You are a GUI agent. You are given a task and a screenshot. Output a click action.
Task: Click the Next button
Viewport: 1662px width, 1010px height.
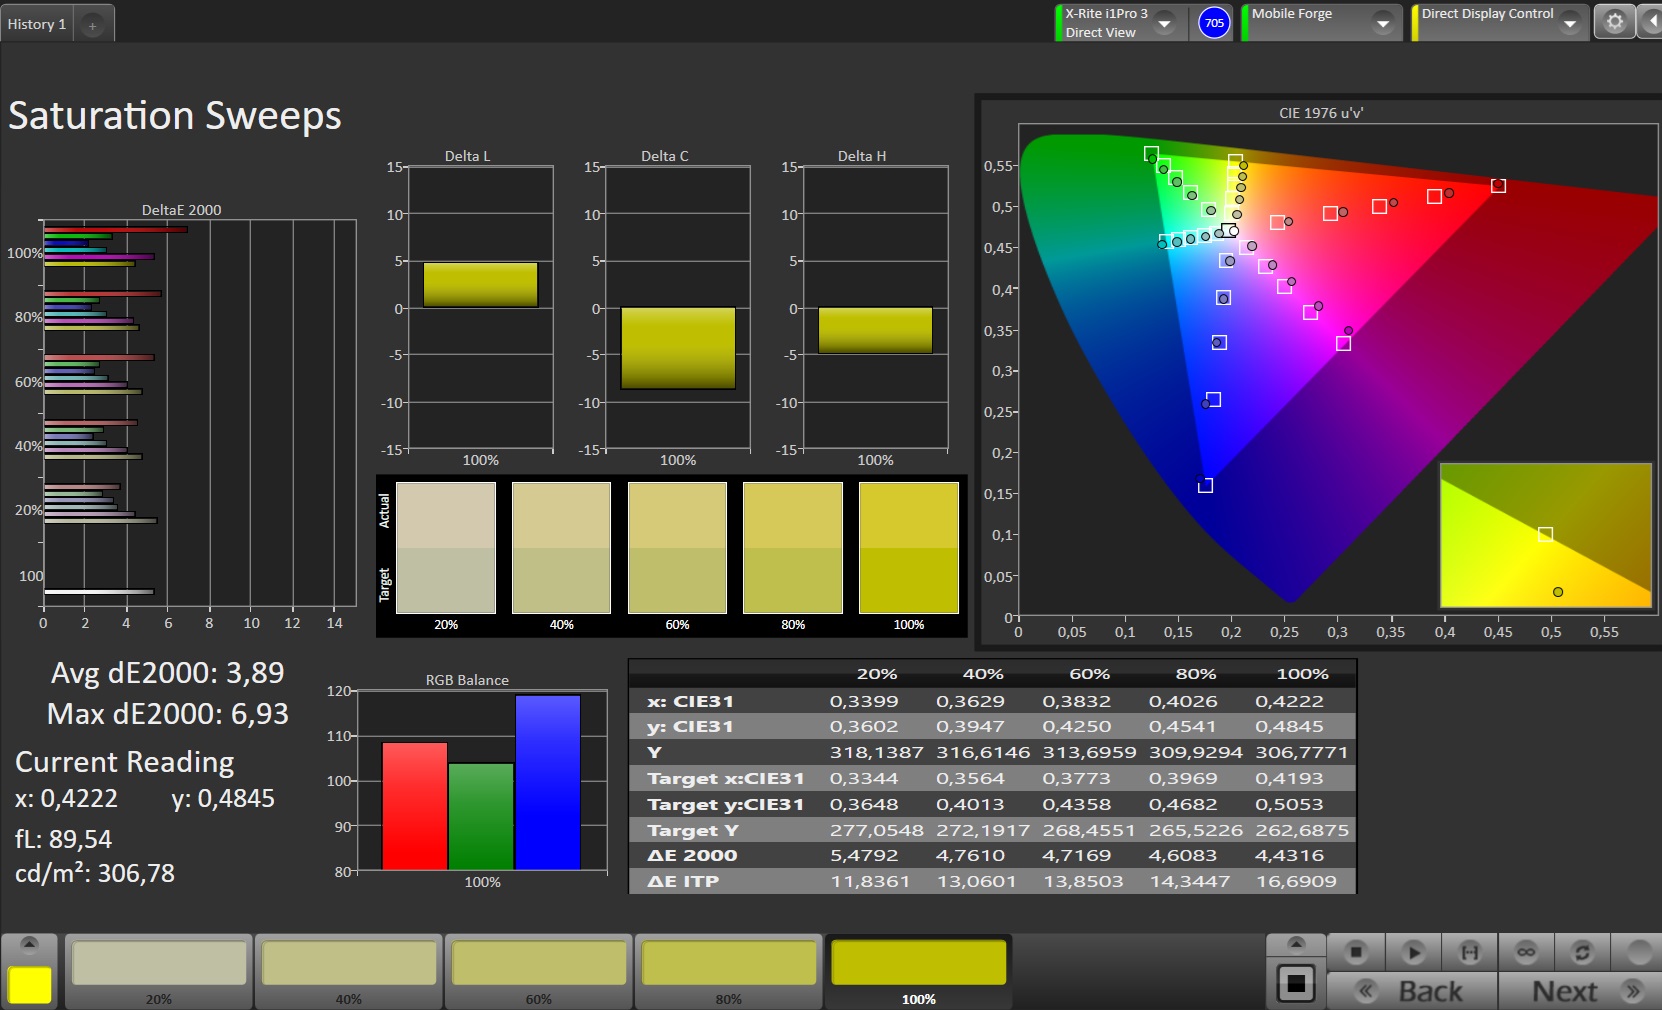click(1582, 991)
